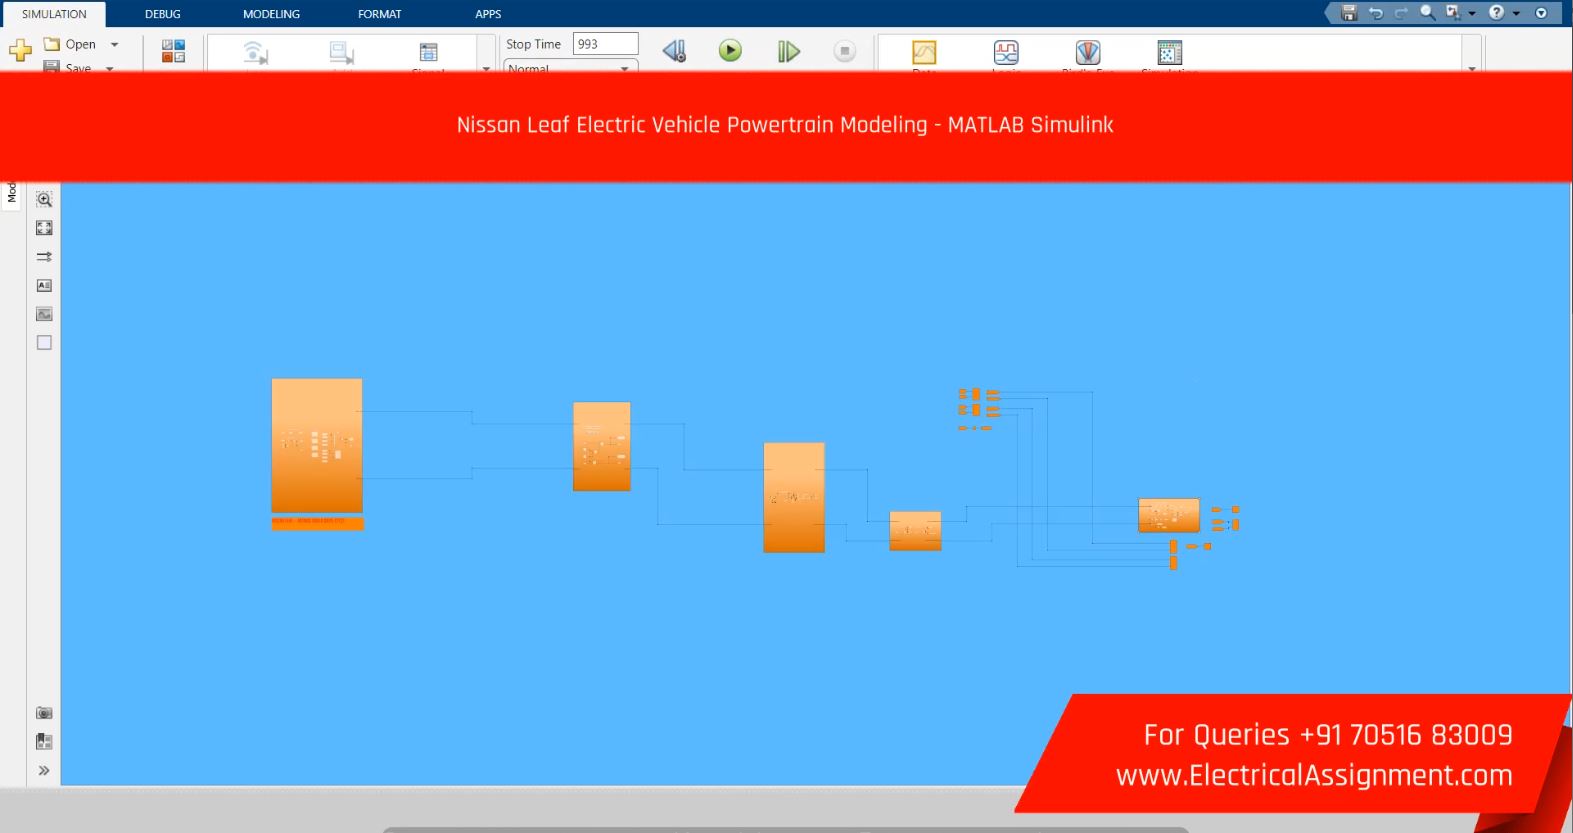1573x833 pixels.
Task: Click the Fit to View palette icon
Action: coord(44,228)
